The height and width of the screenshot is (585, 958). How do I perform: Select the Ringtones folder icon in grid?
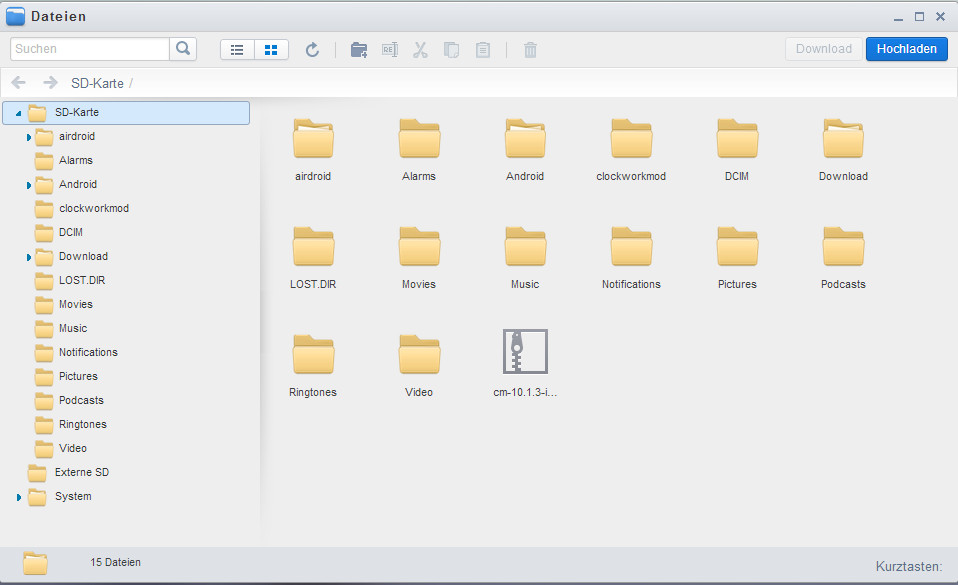[313, 355]
